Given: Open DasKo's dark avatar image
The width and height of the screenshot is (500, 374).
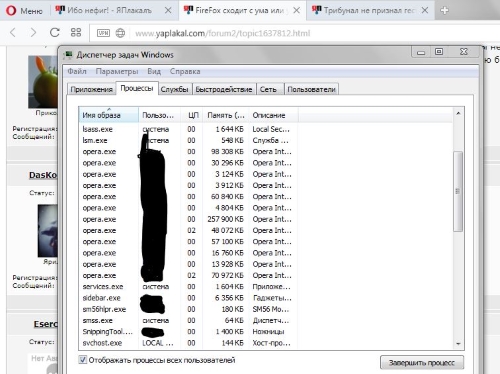Looking at the screenshot, I should coord(47,230).
